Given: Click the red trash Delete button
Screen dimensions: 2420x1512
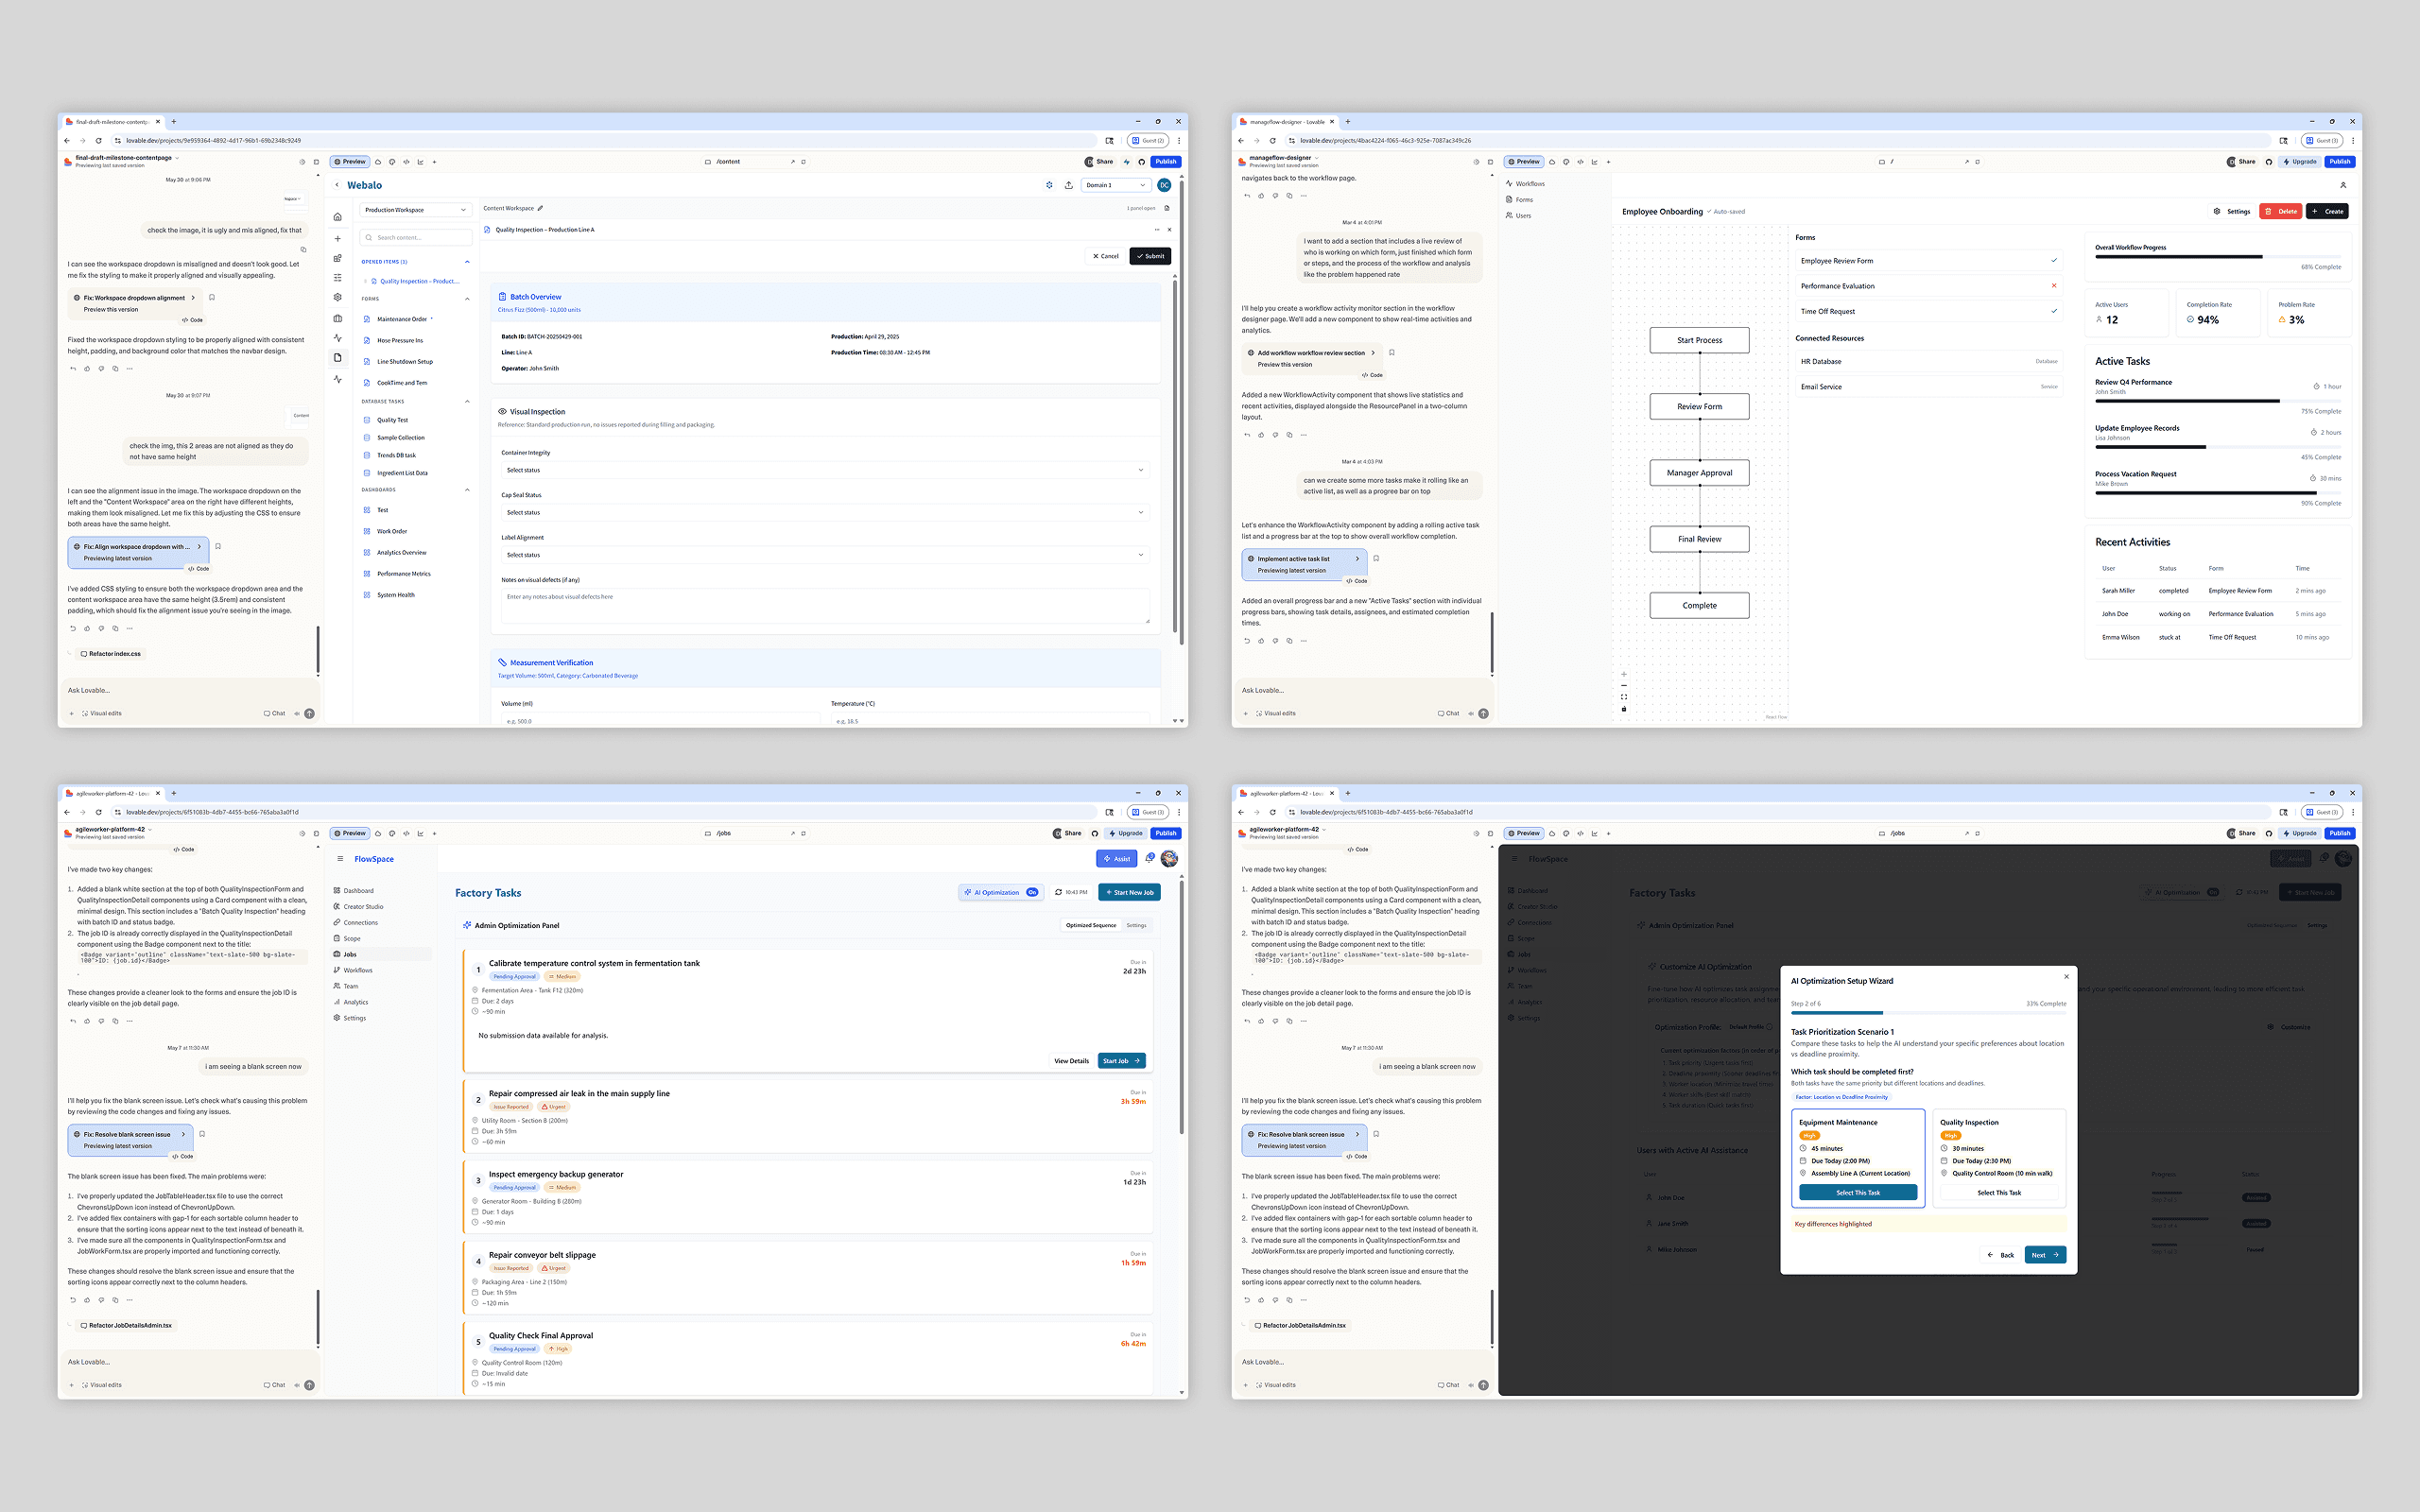Looking at the screenshot, I should coord(2280,211).
